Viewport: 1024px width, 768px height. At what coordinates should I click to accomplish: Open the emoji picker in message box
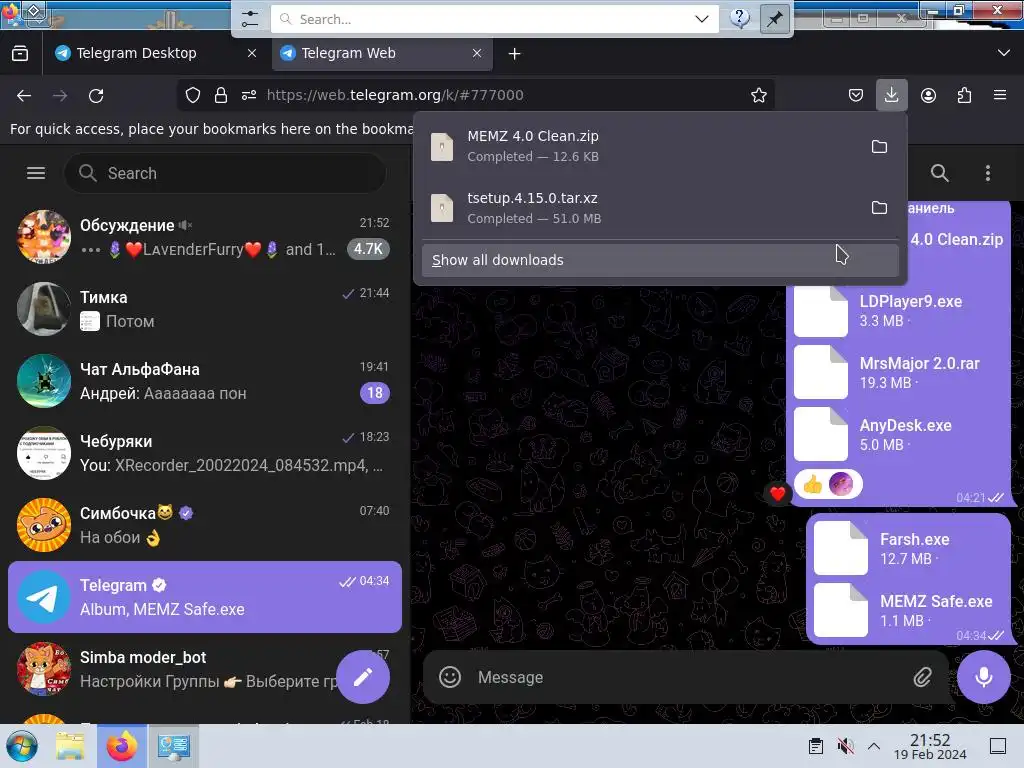(x=450, y=677)
